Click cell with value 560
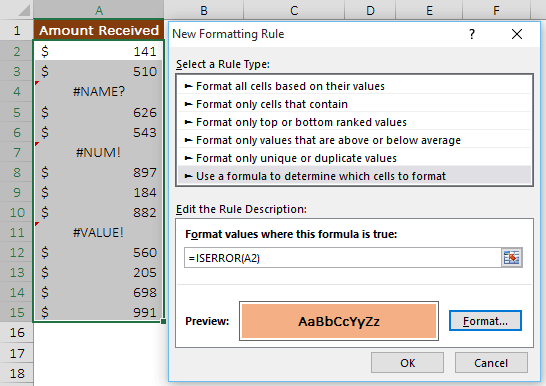 click(99, 252)
